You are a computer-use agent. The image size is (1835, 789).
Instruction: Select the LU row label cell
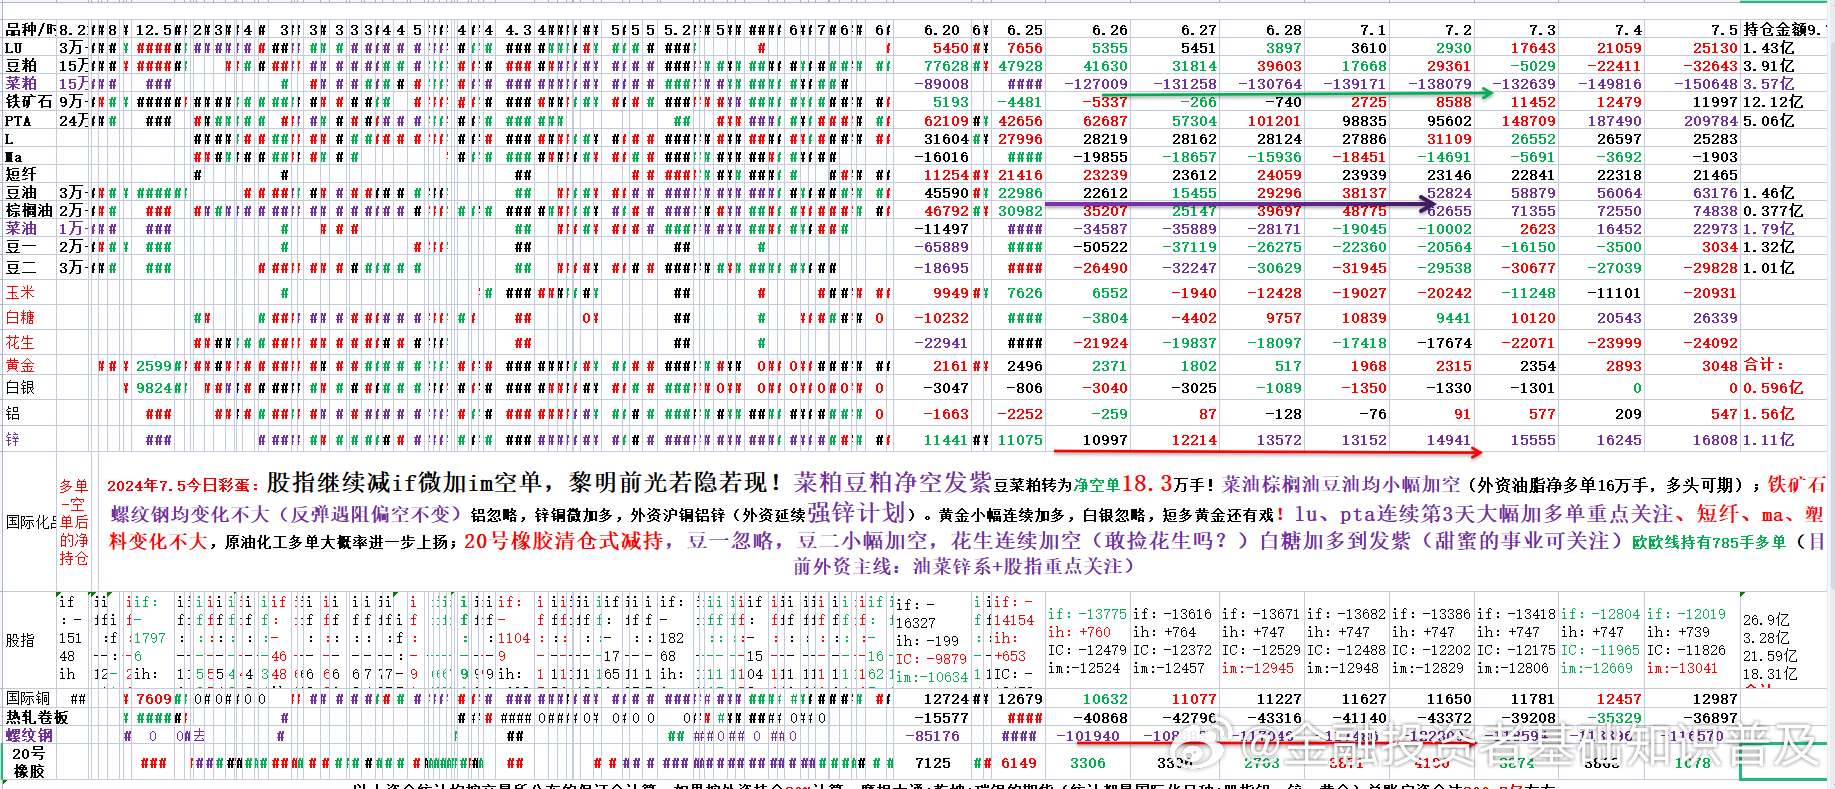pos(30,47)
